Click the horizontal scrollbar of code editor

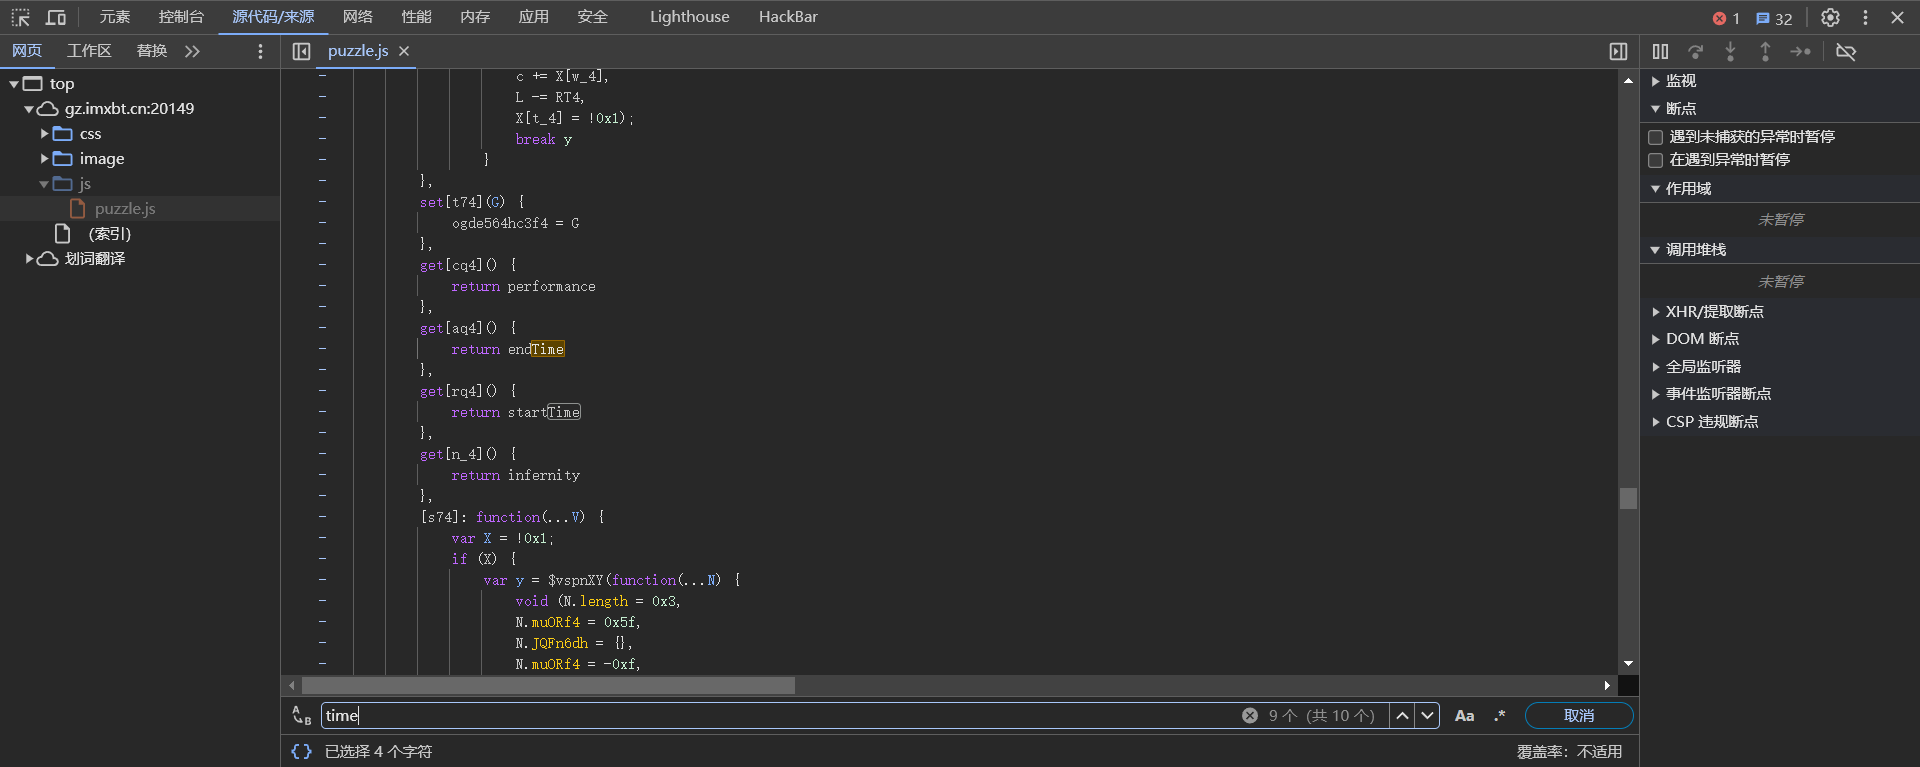tap(548, 685)
